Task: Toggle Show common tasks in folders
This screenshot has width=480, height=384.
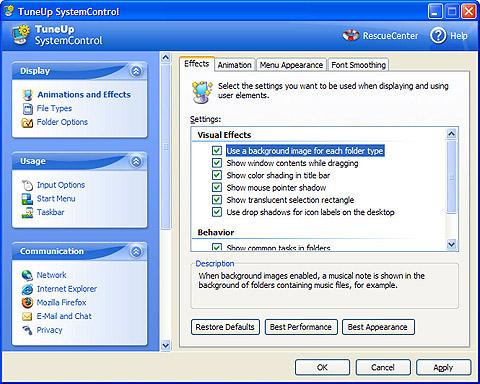Action: click(217, 247)
